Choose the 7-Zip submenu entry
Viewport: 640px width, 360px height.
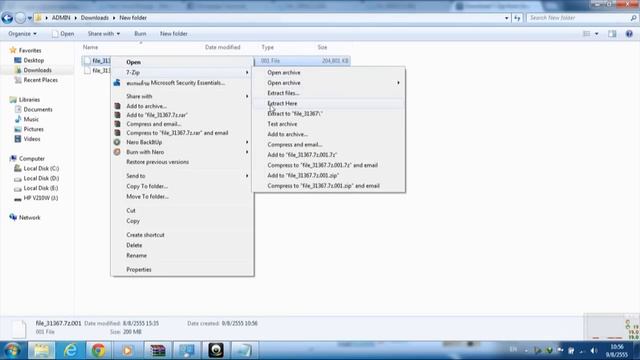point(182,72)
